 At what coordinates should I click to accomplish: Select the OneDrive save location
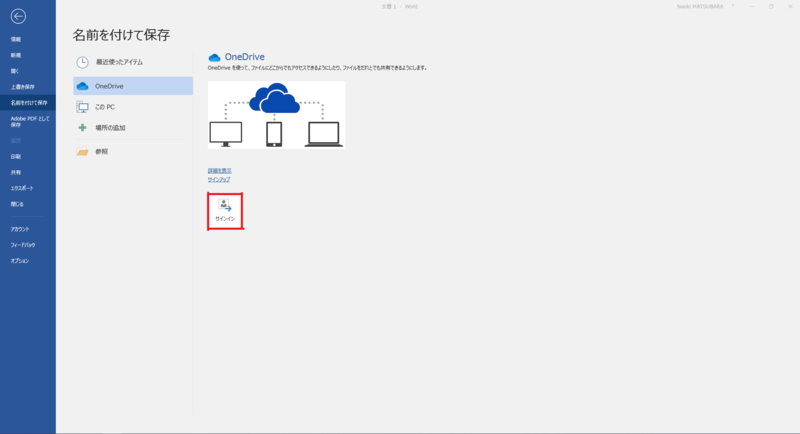[133, 86]
